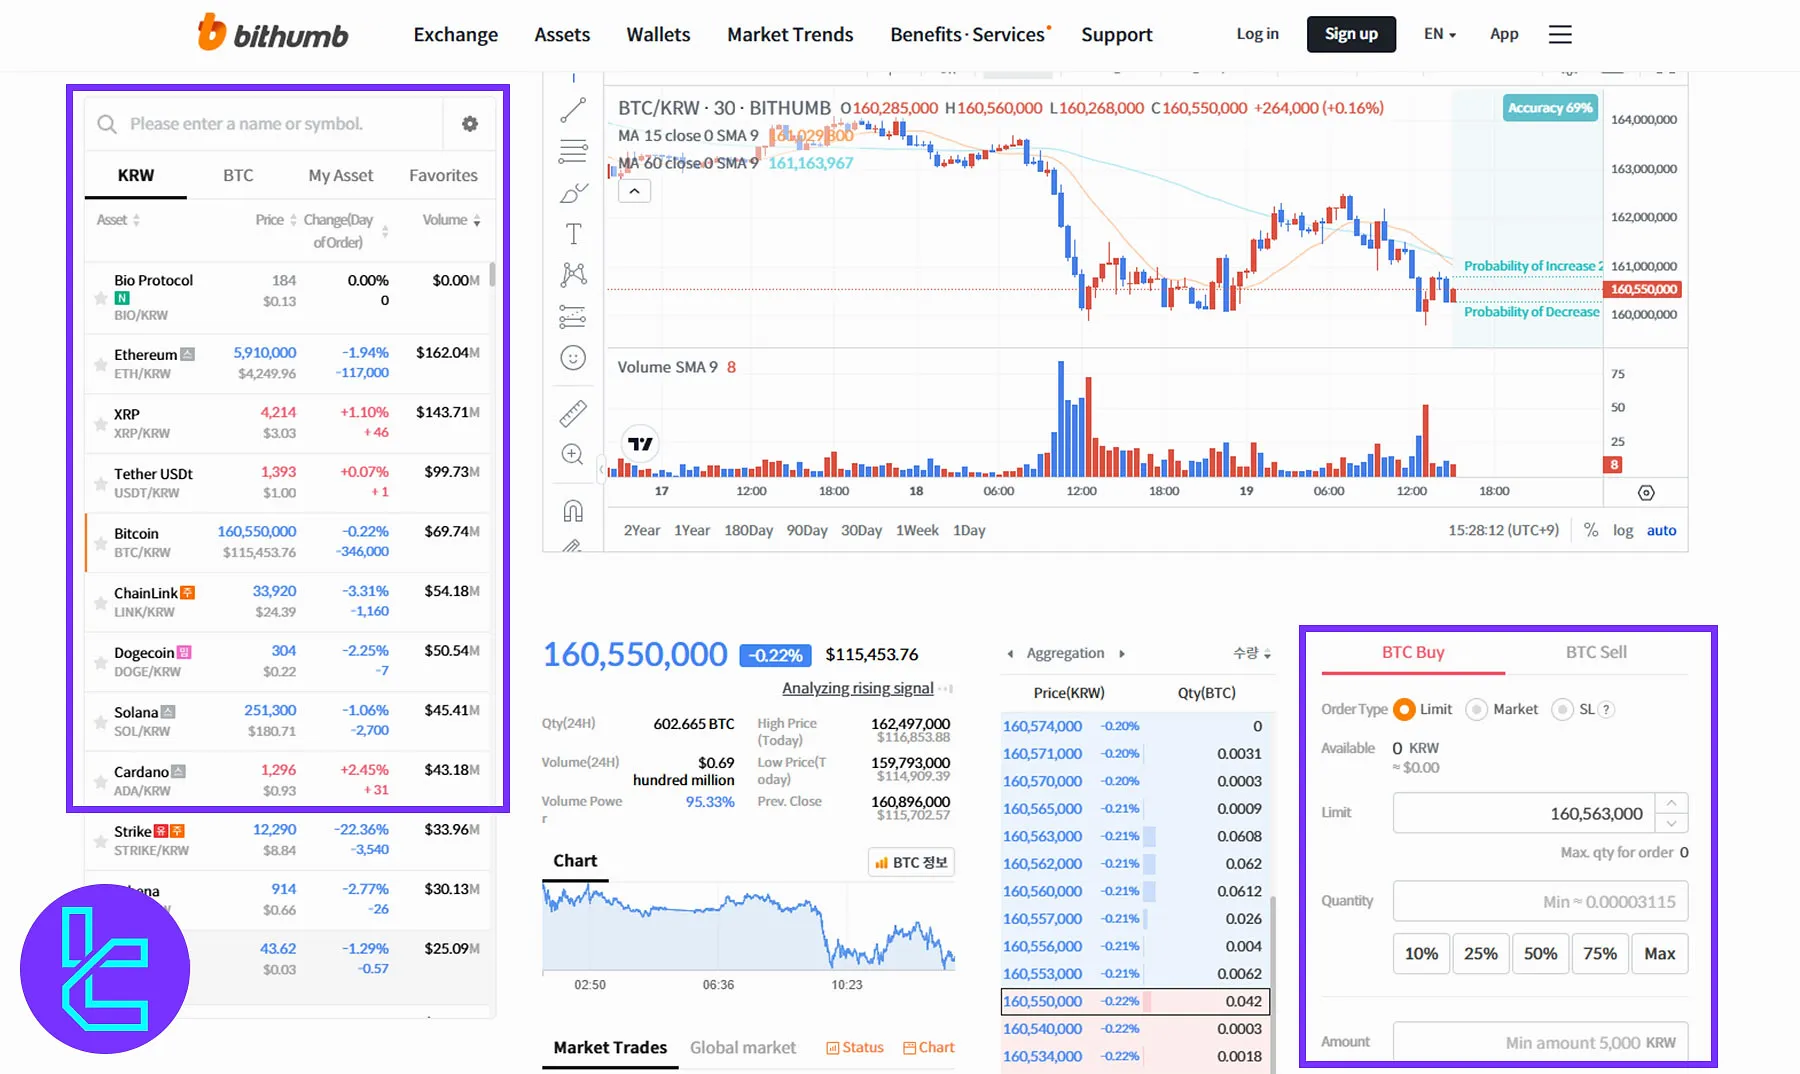Set quantity to Max
The width and height of the screenshot is (1800, 1074).
(x=1660, y=954)
